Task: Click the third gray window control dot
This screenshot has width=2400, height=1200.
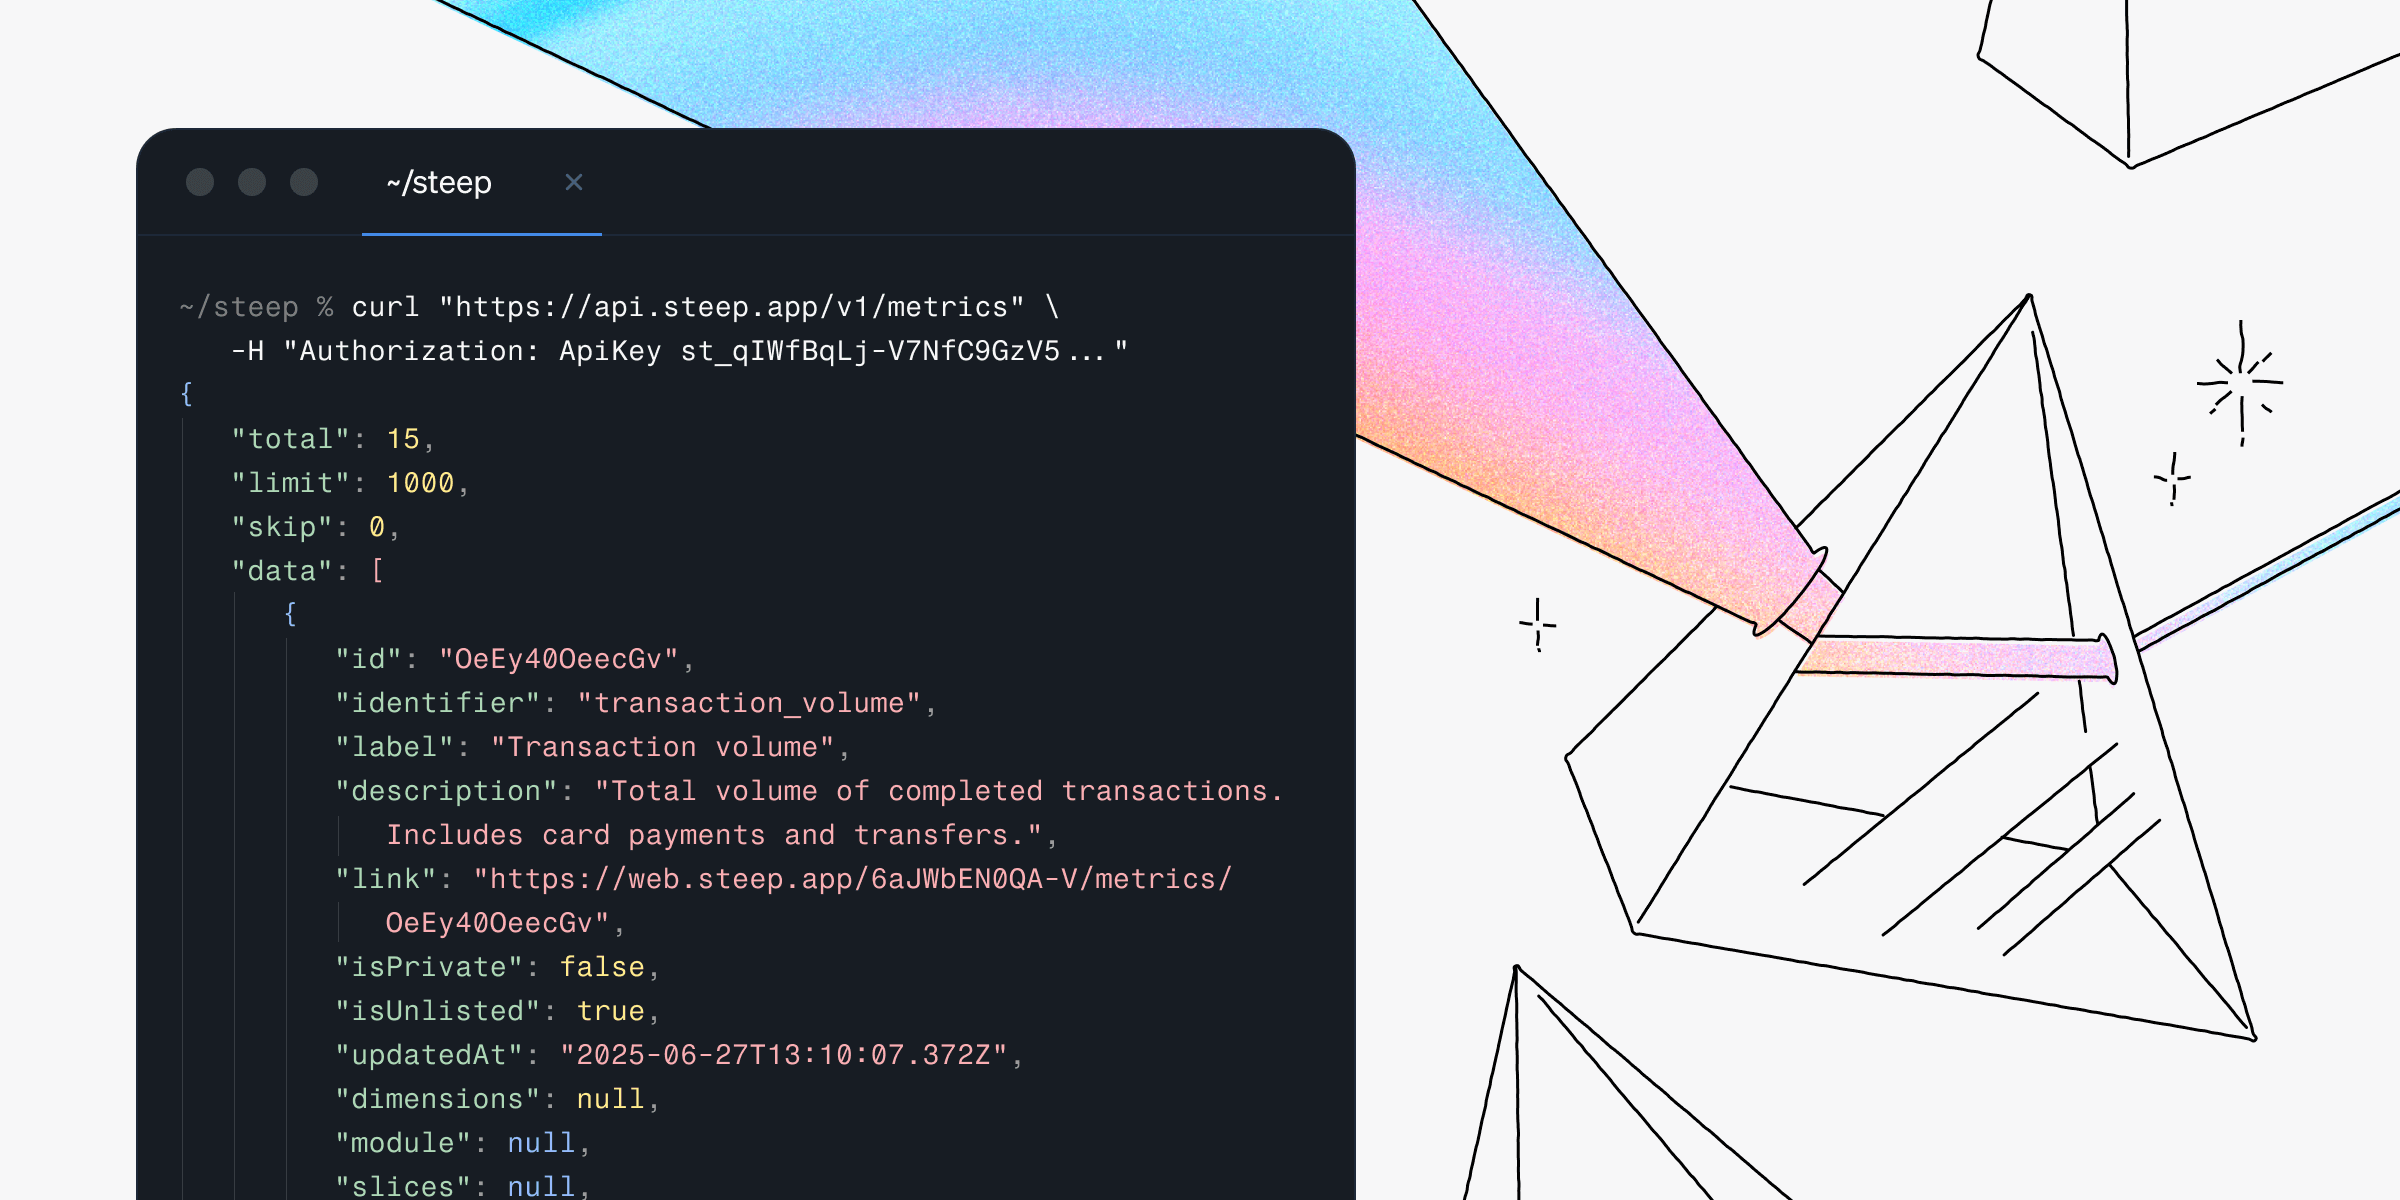Action: 304,182
